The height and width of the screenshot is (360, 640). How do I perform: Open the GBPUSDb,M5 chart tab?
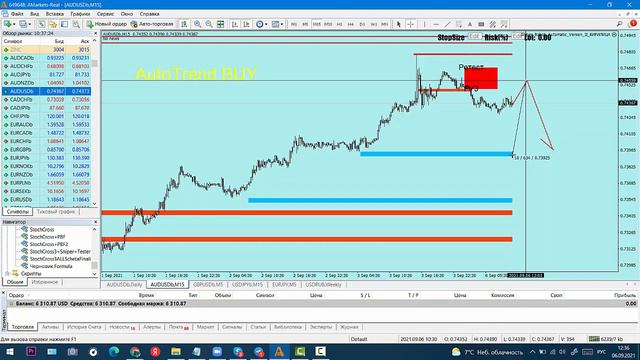tap(208, 284)
